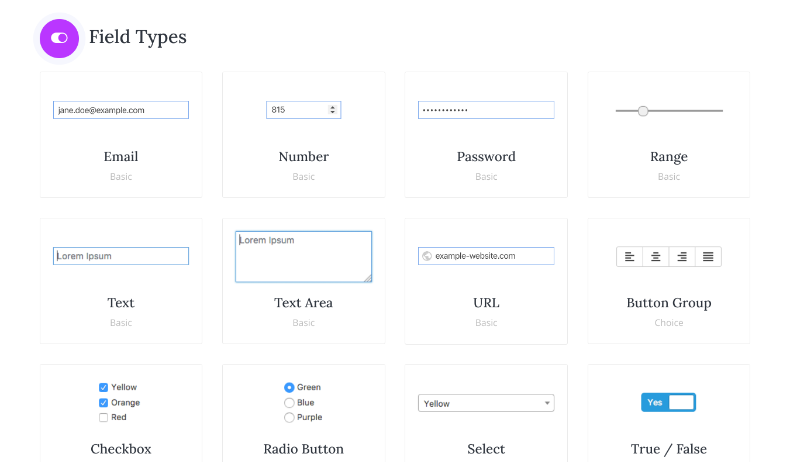Screen dimensions: 790x462
Task: Focus the password input field
Action: click(486, 110)
